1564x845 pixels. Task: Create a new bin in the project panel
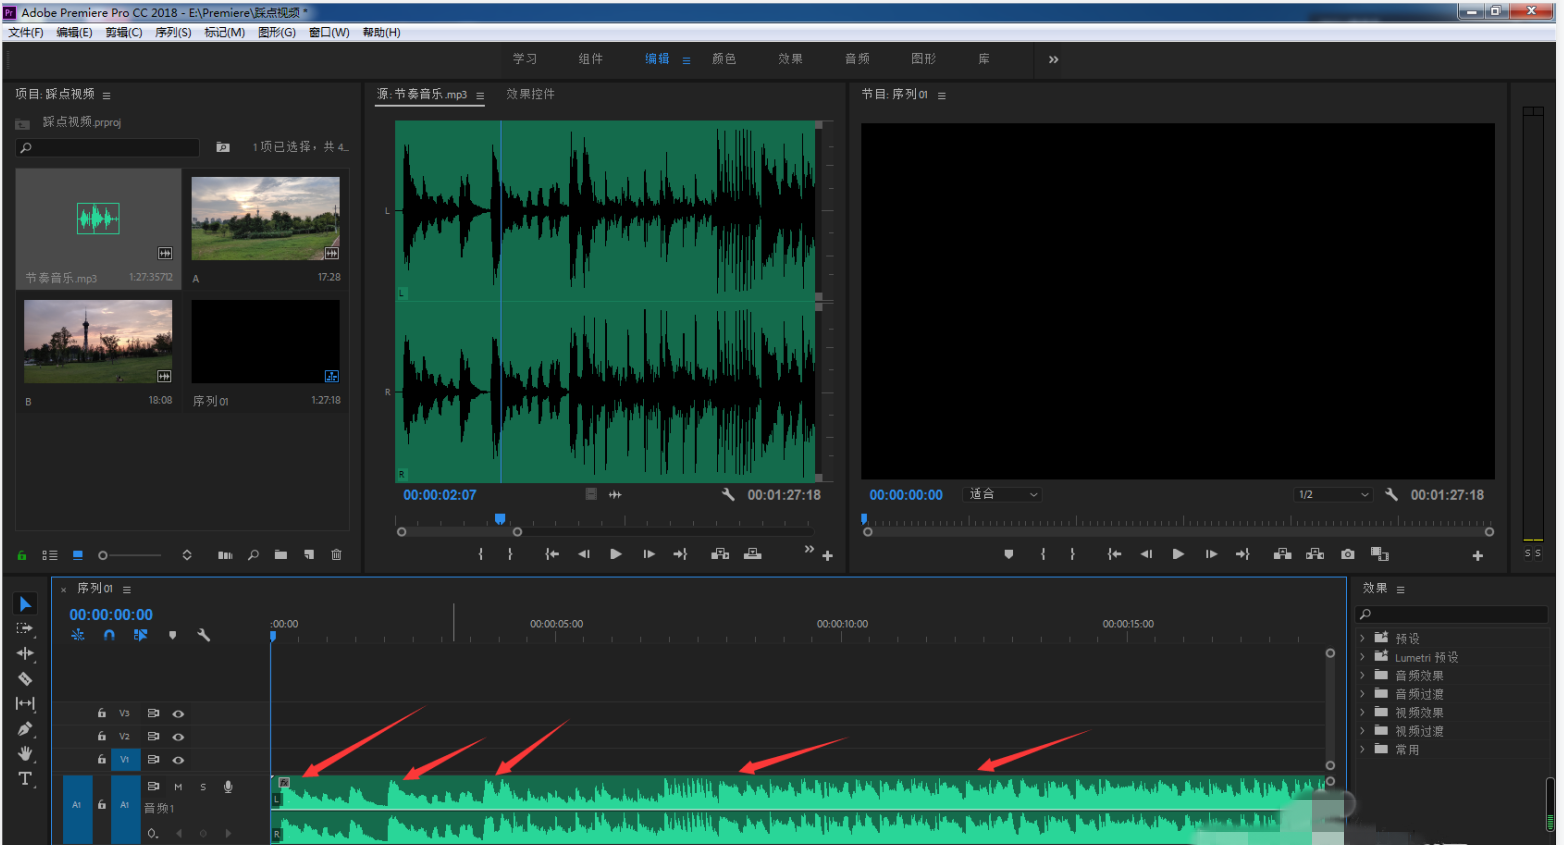click(281, 555)
